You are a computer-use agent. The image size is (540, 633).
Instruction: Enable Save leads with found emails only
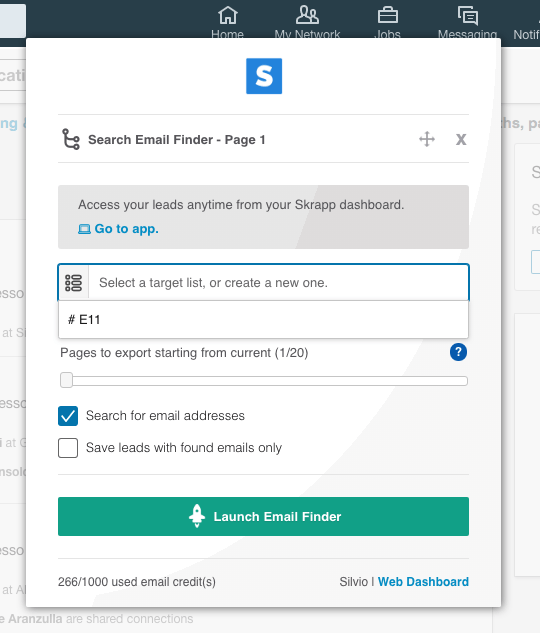pyautogui.click(x=68, y=448)
